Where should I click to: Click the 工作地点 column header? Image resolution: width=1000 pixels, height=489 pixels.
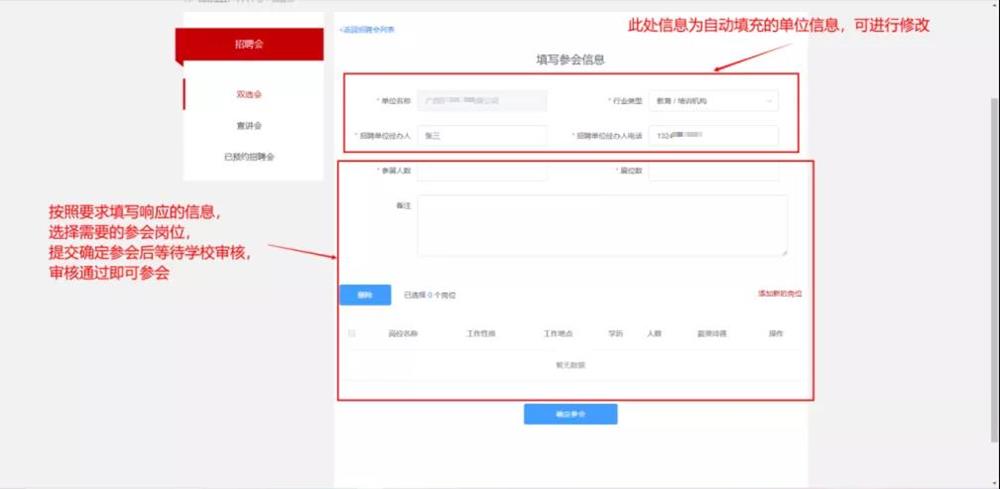(557, 333)
